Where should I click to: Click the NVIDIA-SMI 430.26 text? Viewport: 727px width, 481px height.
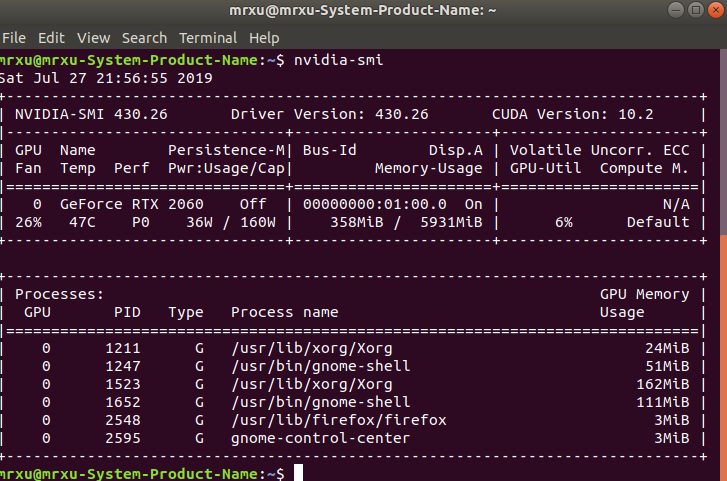[x=91, y=114]
